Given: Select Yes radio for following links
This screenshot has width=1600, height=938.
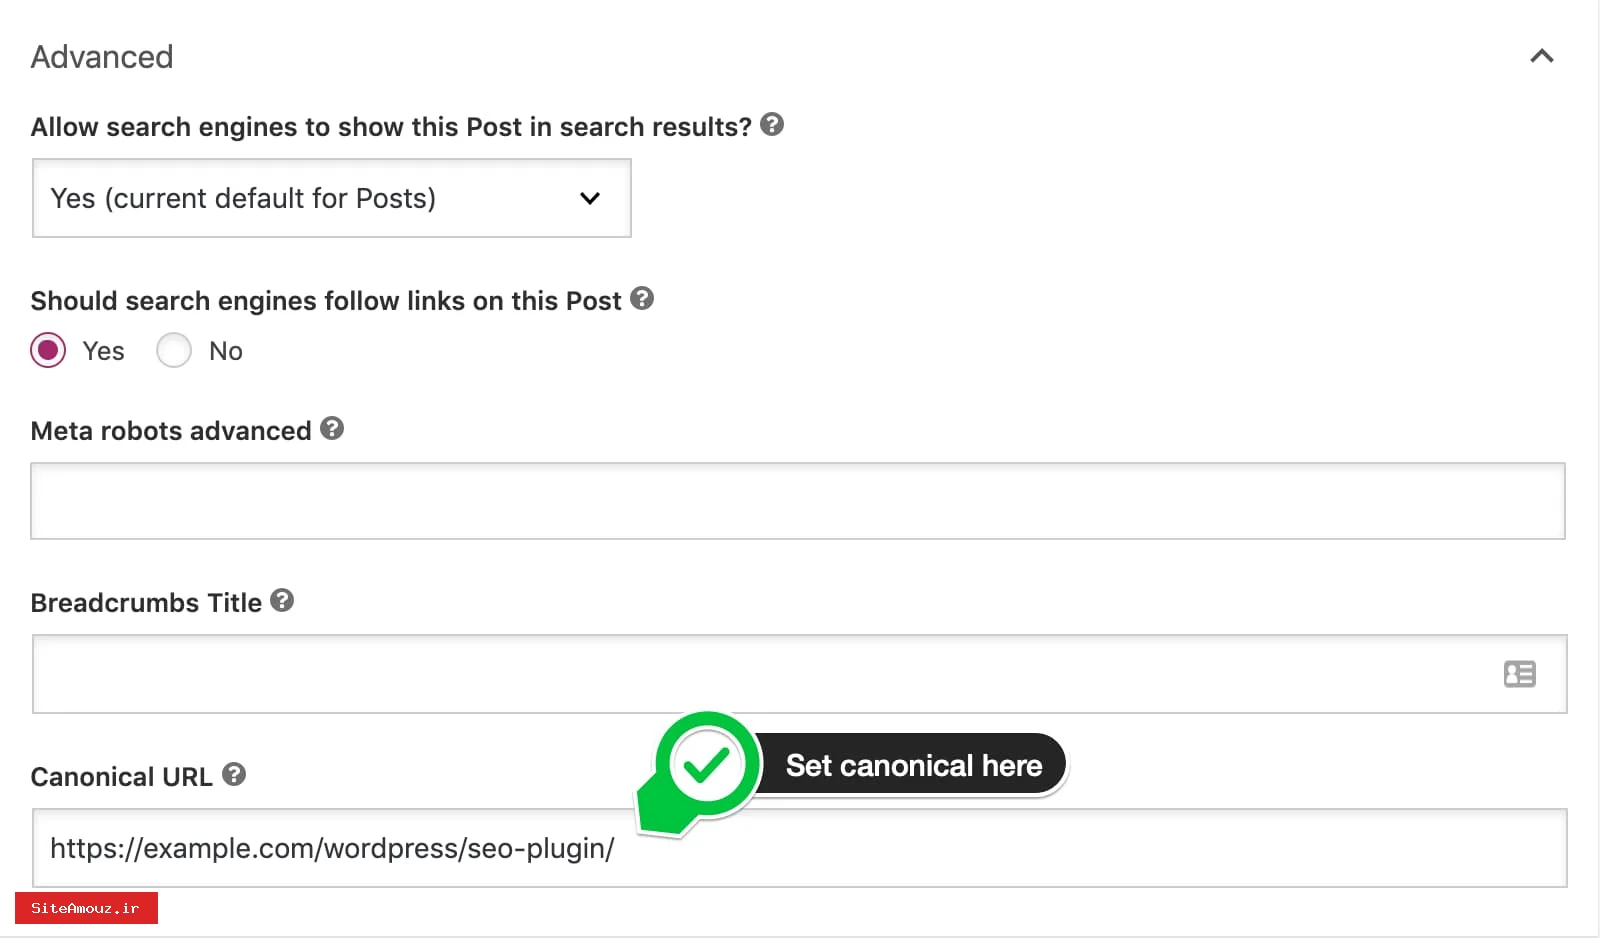Looking at the screenshot, I should coord(48,351).
